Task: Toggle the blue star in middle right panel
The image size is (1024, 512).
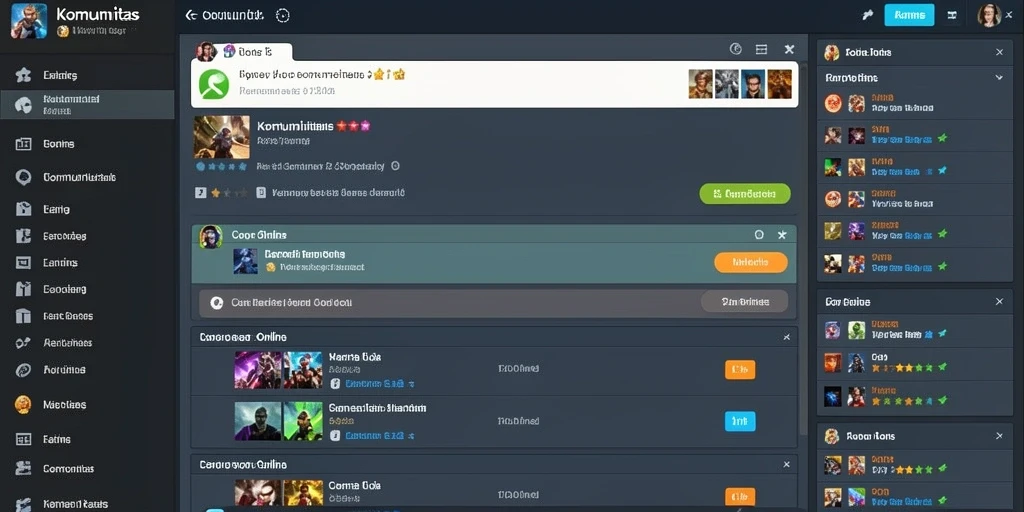Action: [942, 334]
